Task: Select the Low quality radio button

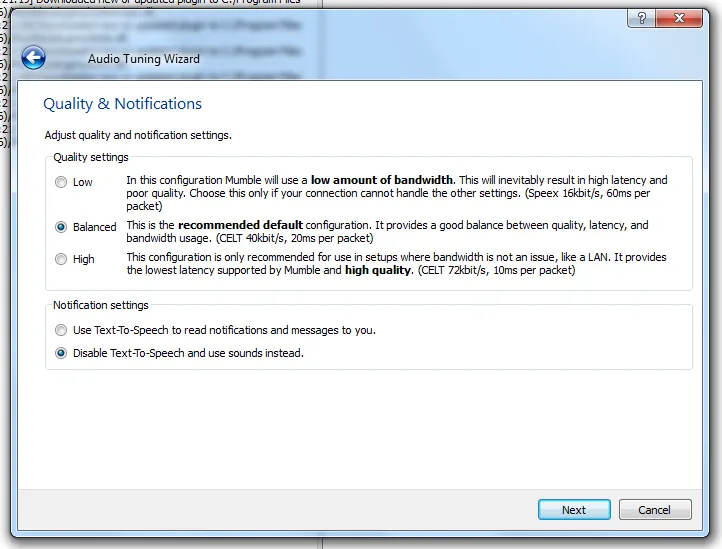Action: click(62, 182)
